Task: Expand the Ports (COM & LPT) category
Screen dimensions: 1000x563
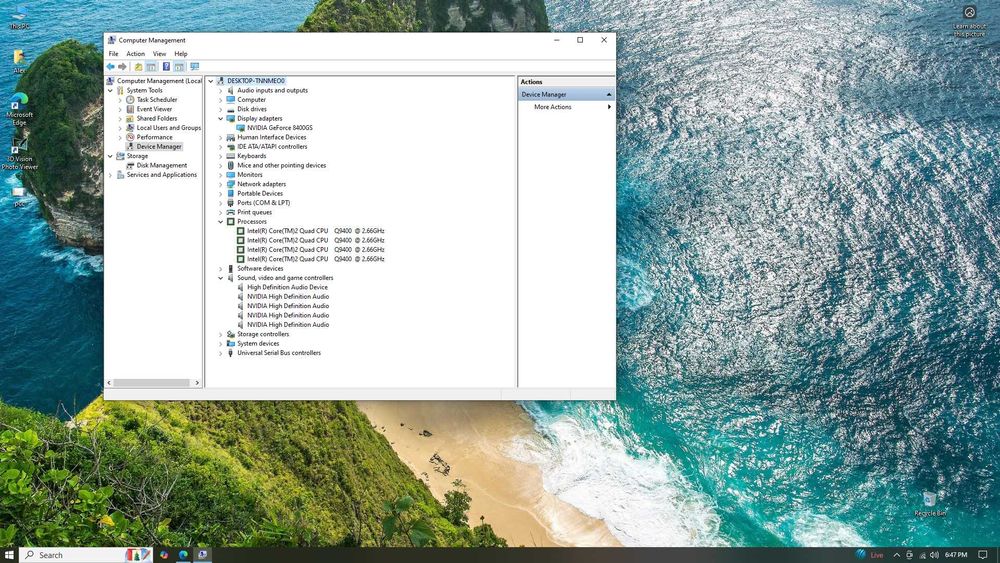Action: pyautogui.click(x=221, y=203)
